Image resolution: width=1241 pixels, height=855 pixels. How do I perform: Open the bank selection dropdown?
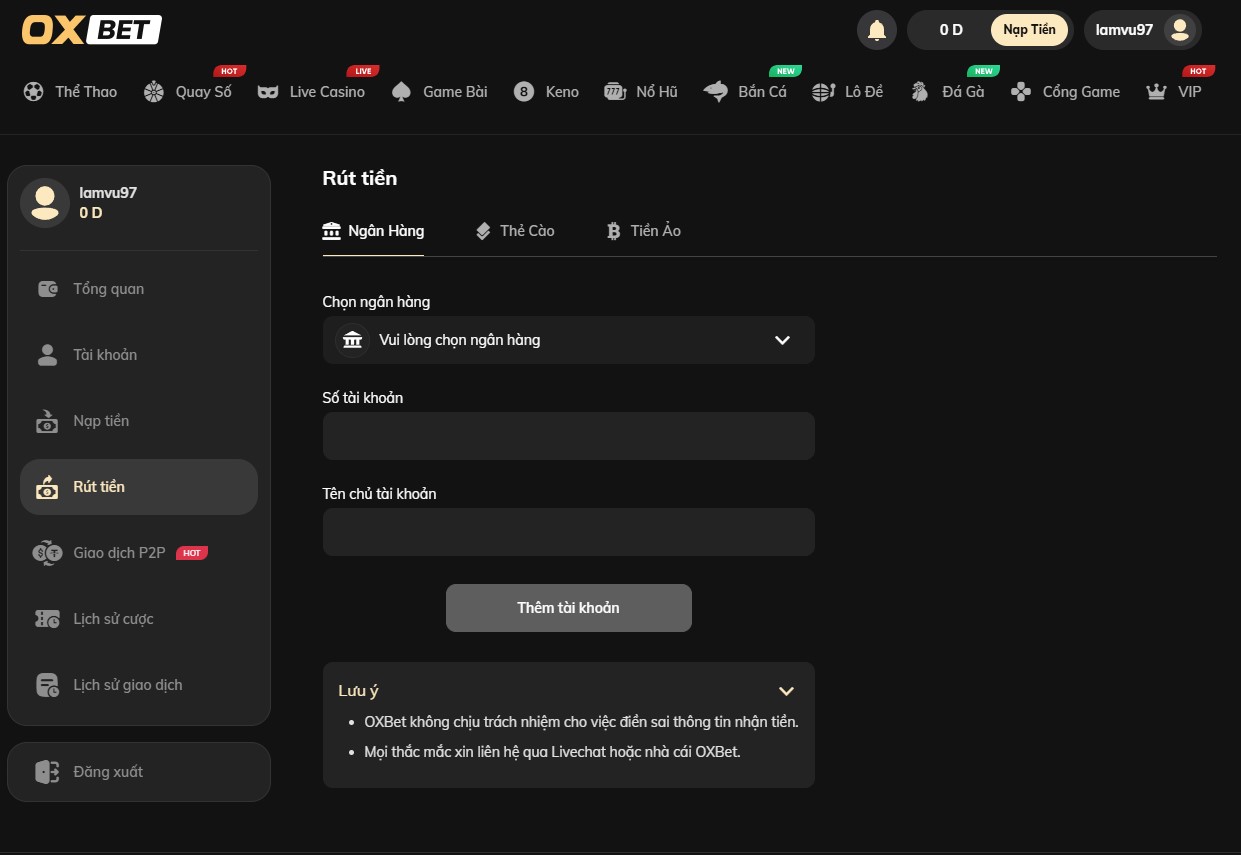click(x=568, y=340)
